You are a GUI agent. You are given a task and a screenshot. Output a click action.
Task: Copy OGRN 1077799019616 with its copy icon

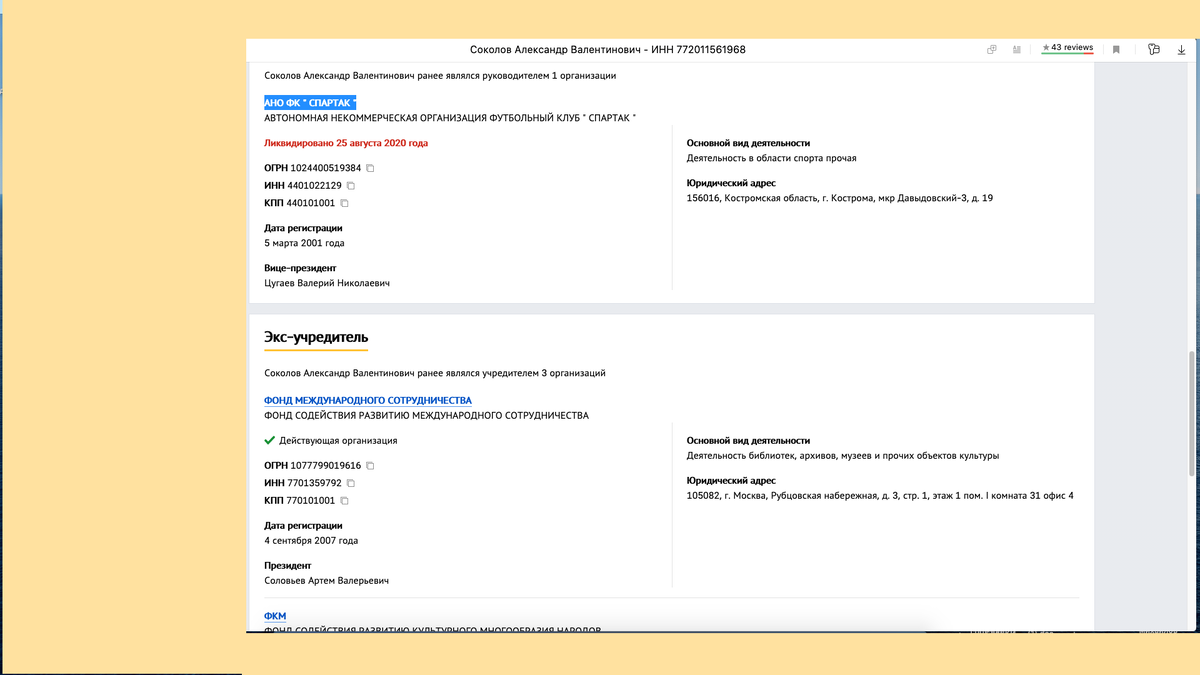click(x=370, y=466)
